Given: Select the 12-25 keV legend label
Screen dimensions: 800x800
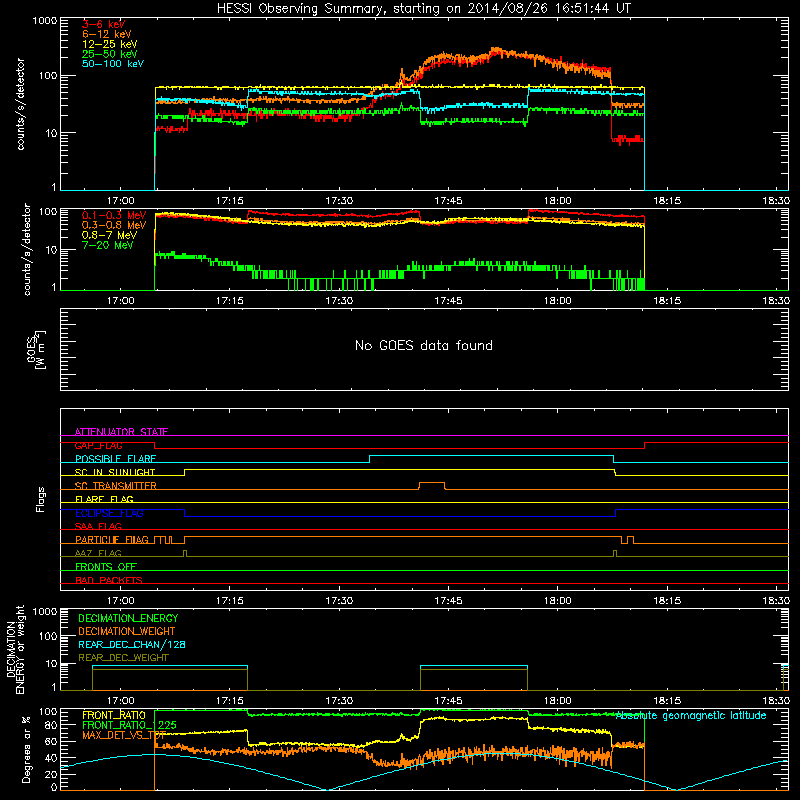Looking at the screenshot, I should coord(110,44).
